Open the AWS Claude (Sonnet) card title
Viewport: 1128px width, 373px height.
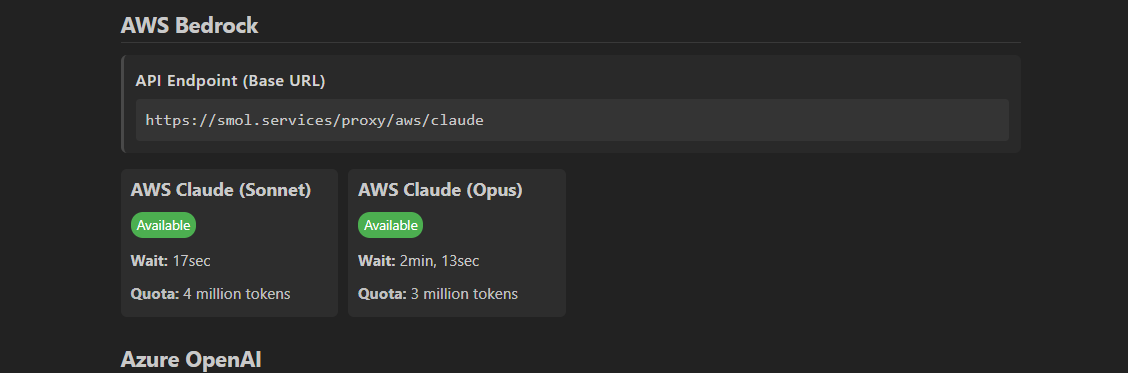[x=221, y=190]
